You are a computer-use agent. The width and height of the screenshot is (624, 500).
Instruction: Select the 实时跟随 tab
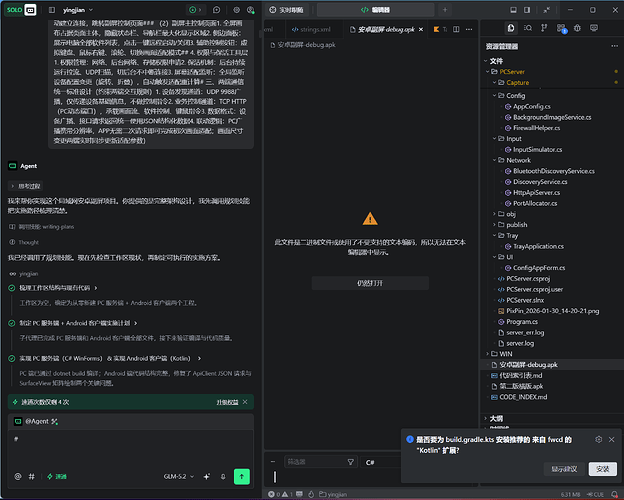pos(287,10)
